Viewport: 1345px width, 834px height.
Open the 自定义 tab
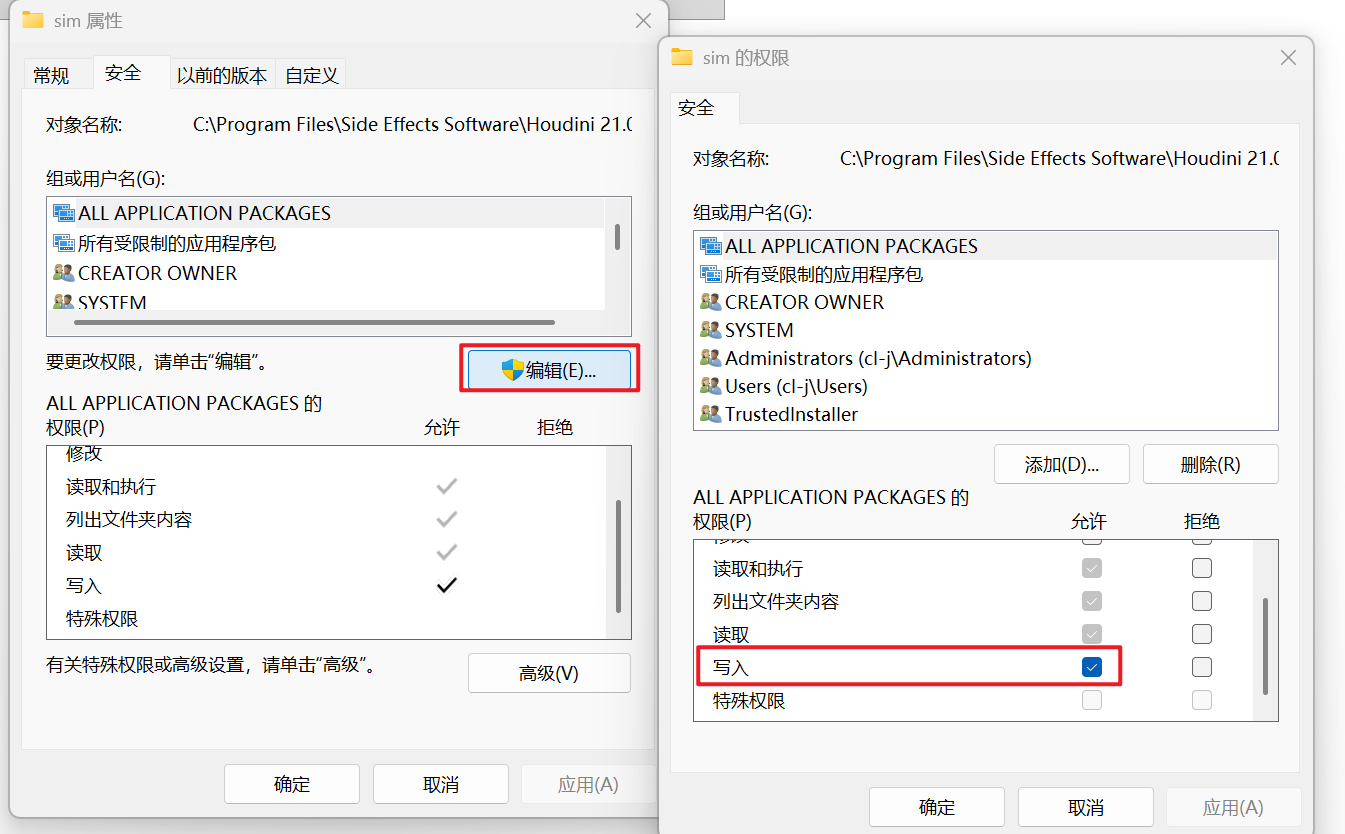pyautogui.click(x=312, y=75)
